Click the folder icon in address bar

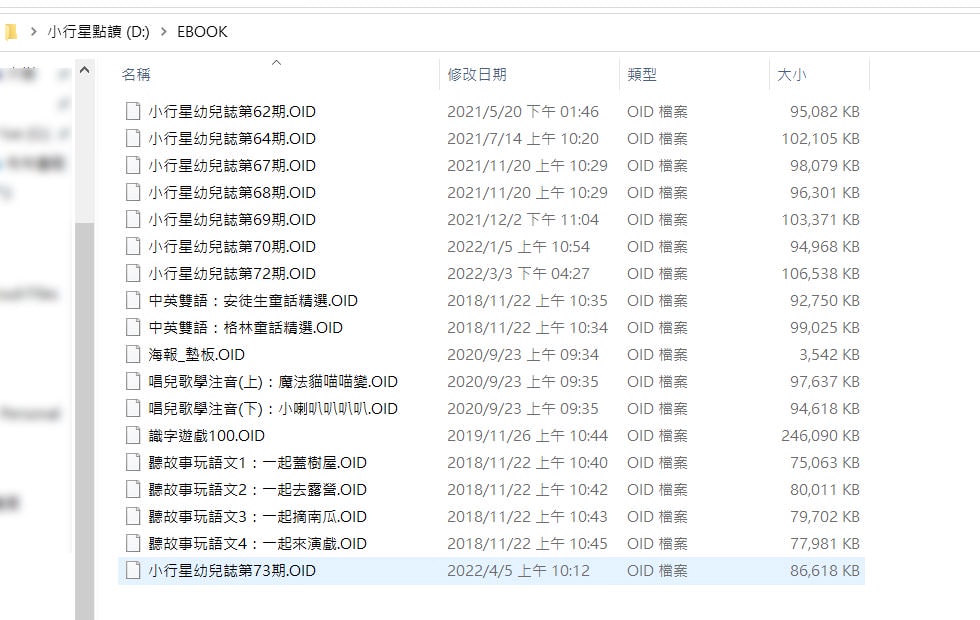point(11,31)
